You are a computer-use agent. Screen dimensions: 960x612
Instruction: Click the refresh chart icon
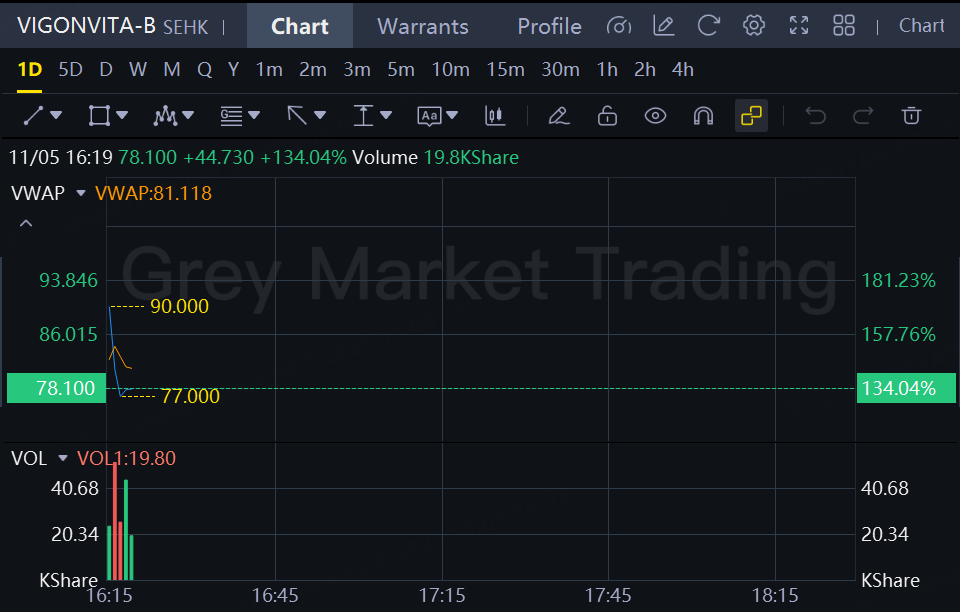click(708, 26)
